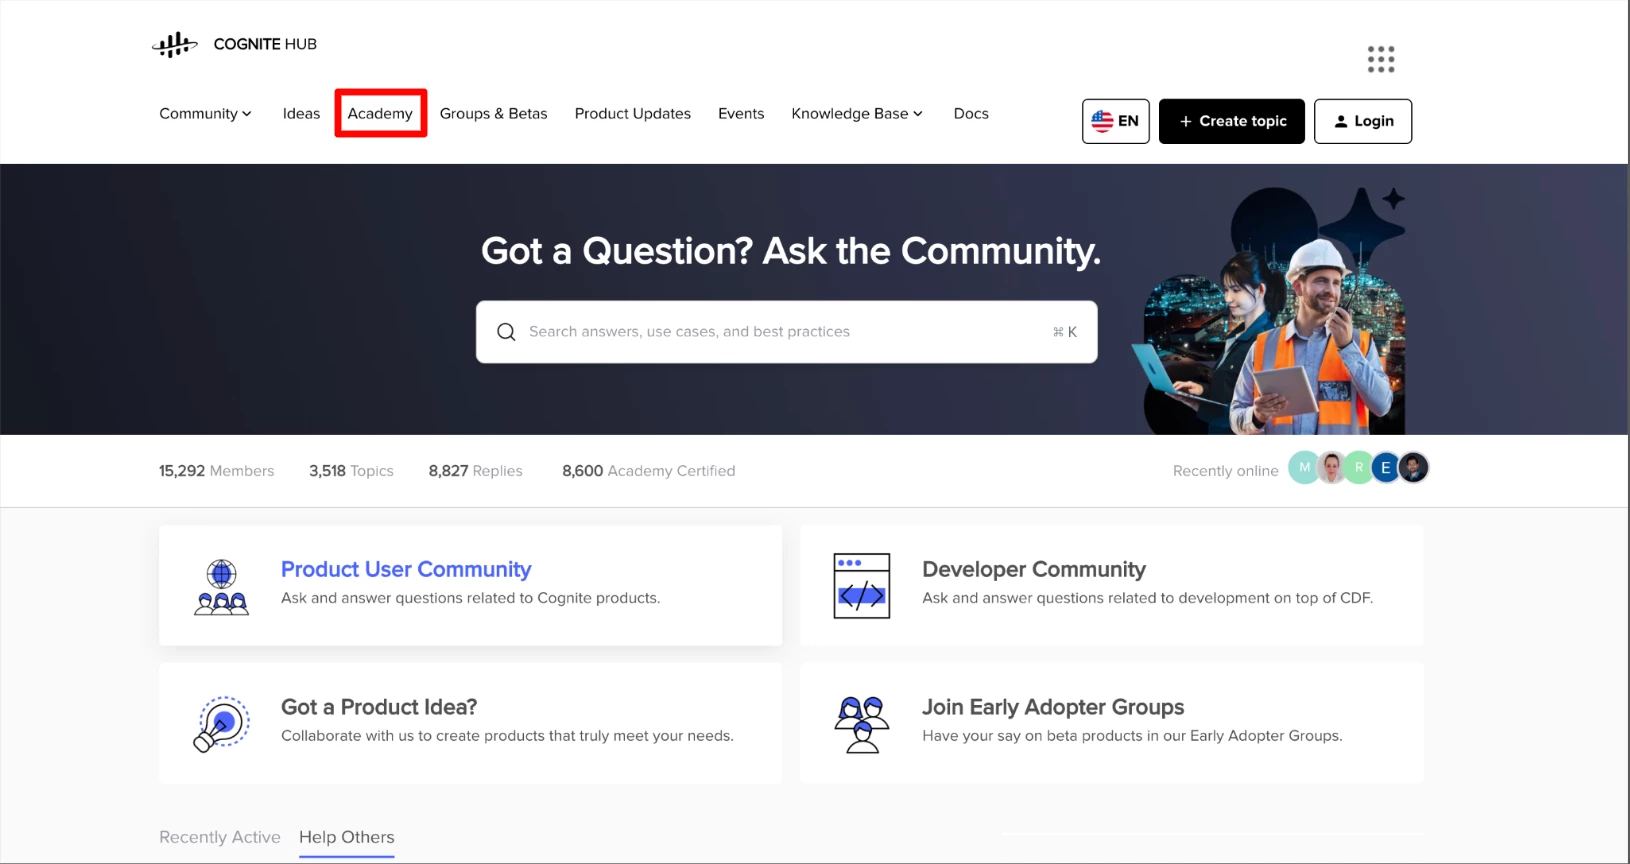The width and height of the screenshot is (1630, 864).
Task: Open the Ideas nav item
Action: [x=301, y=114]
